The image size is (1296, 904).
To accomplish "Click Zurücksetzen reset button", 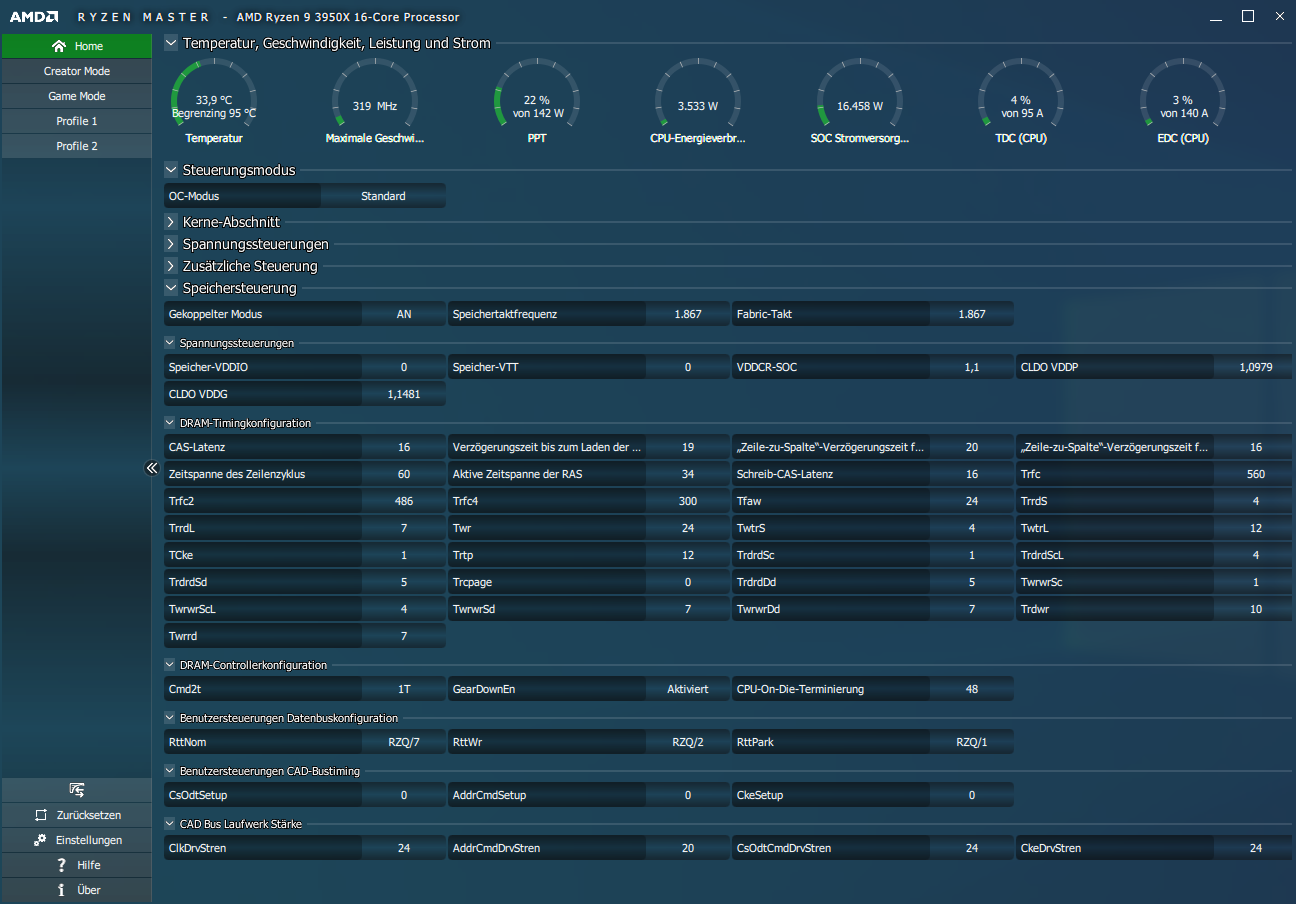I will click(77, 815).
